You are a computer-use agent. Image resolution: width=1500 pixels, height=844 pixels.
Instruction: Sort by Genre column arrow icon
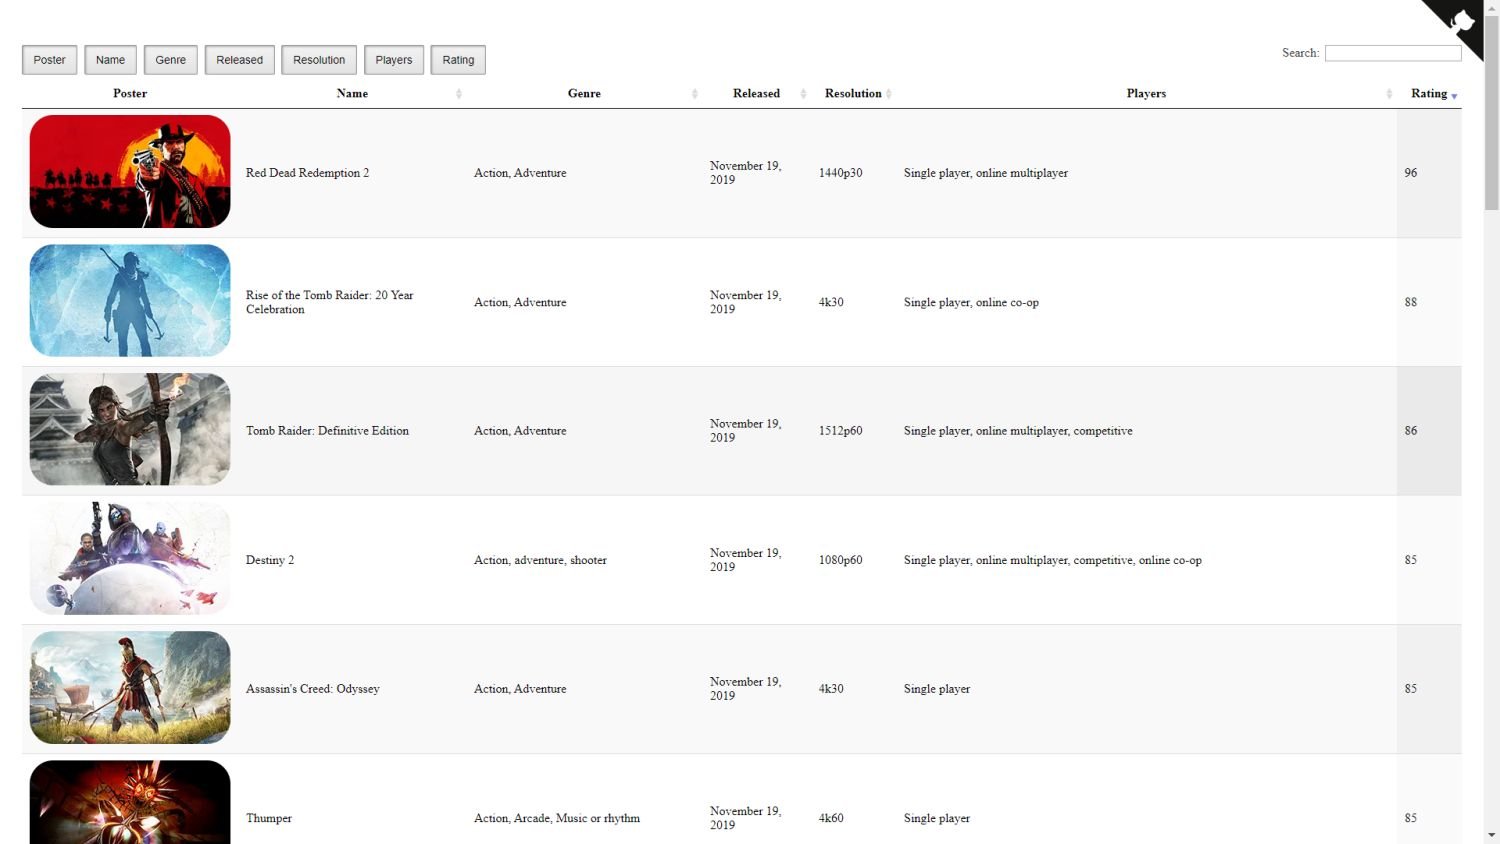coord(694,94)
